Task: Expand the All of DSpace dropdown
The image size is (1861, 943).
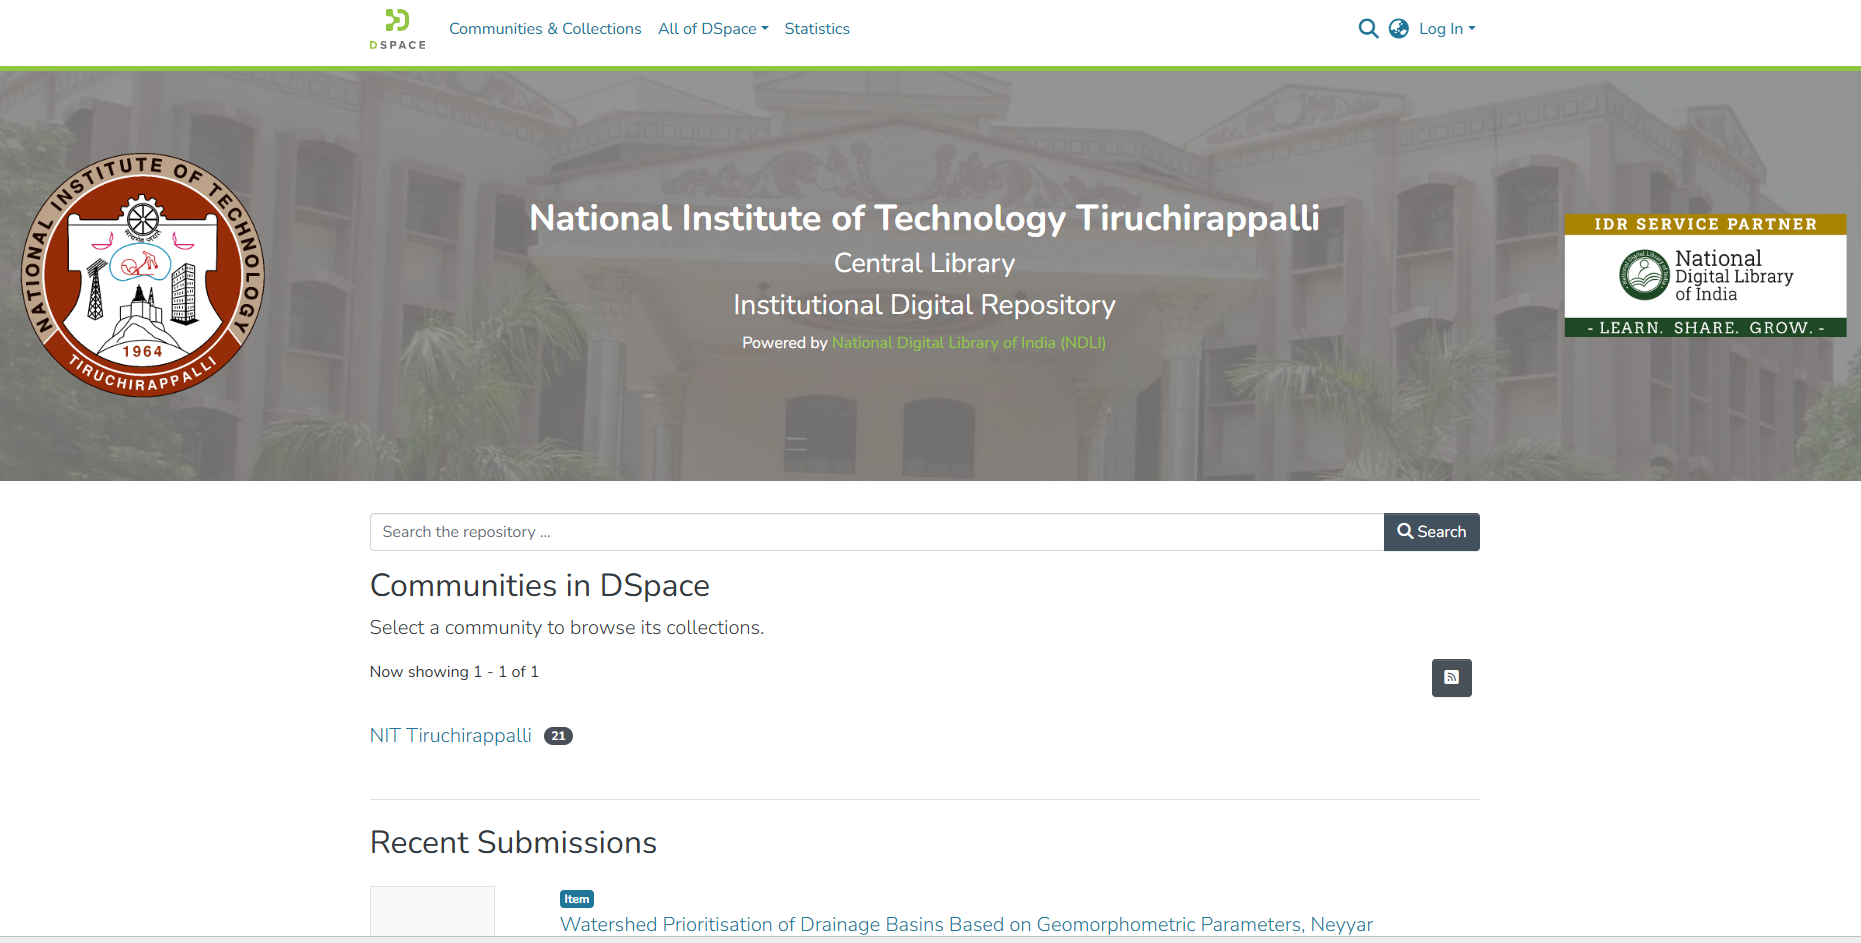Action: (x=713, y=29)
